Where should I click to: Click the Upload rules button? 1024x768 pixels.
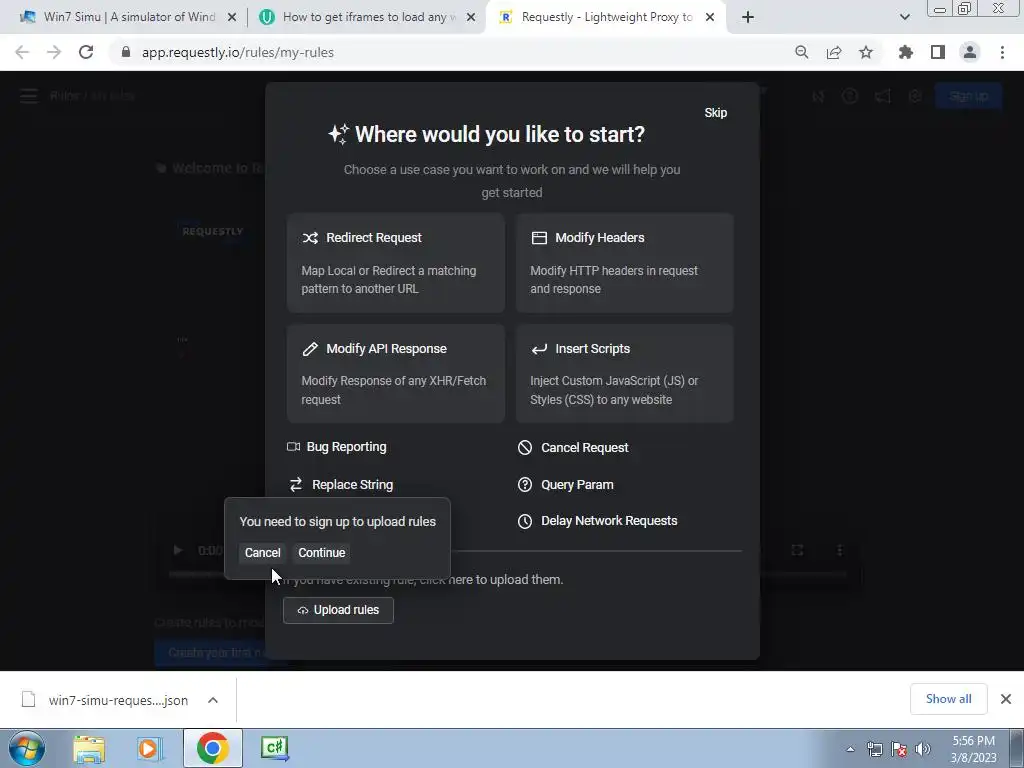click(338, 610)
